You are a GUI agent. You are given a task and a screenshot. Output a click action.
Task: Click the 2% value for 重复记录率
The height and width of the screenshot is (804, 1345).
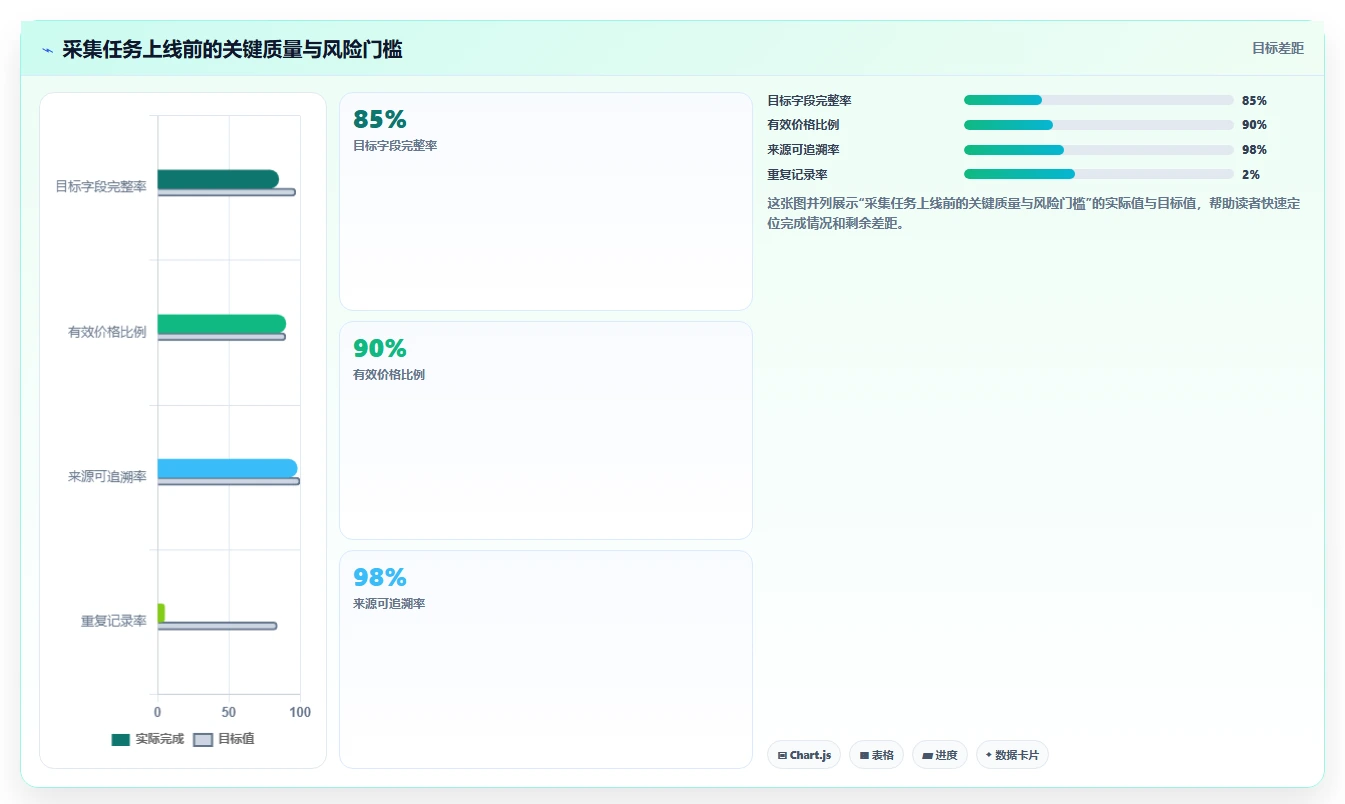[1250, 174]
